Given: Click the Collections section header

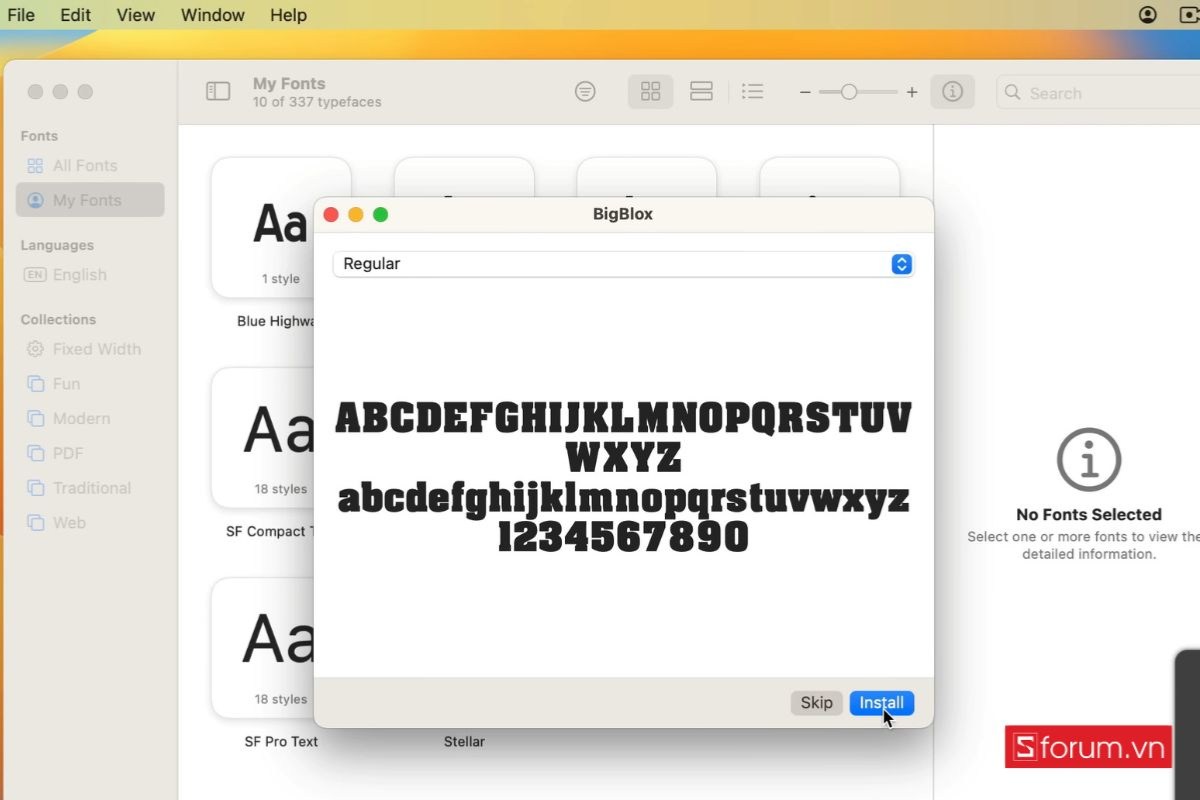Looking at the screenshot, I should (x=58, y=320).
